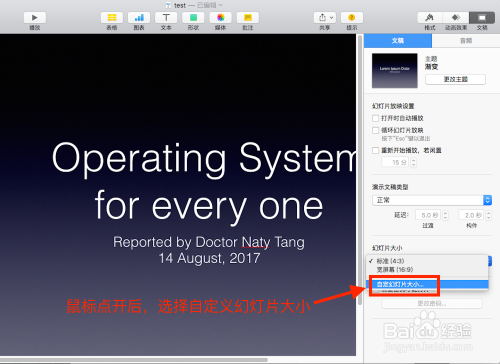Enable auto-play on open checkbox

[376, 118]
